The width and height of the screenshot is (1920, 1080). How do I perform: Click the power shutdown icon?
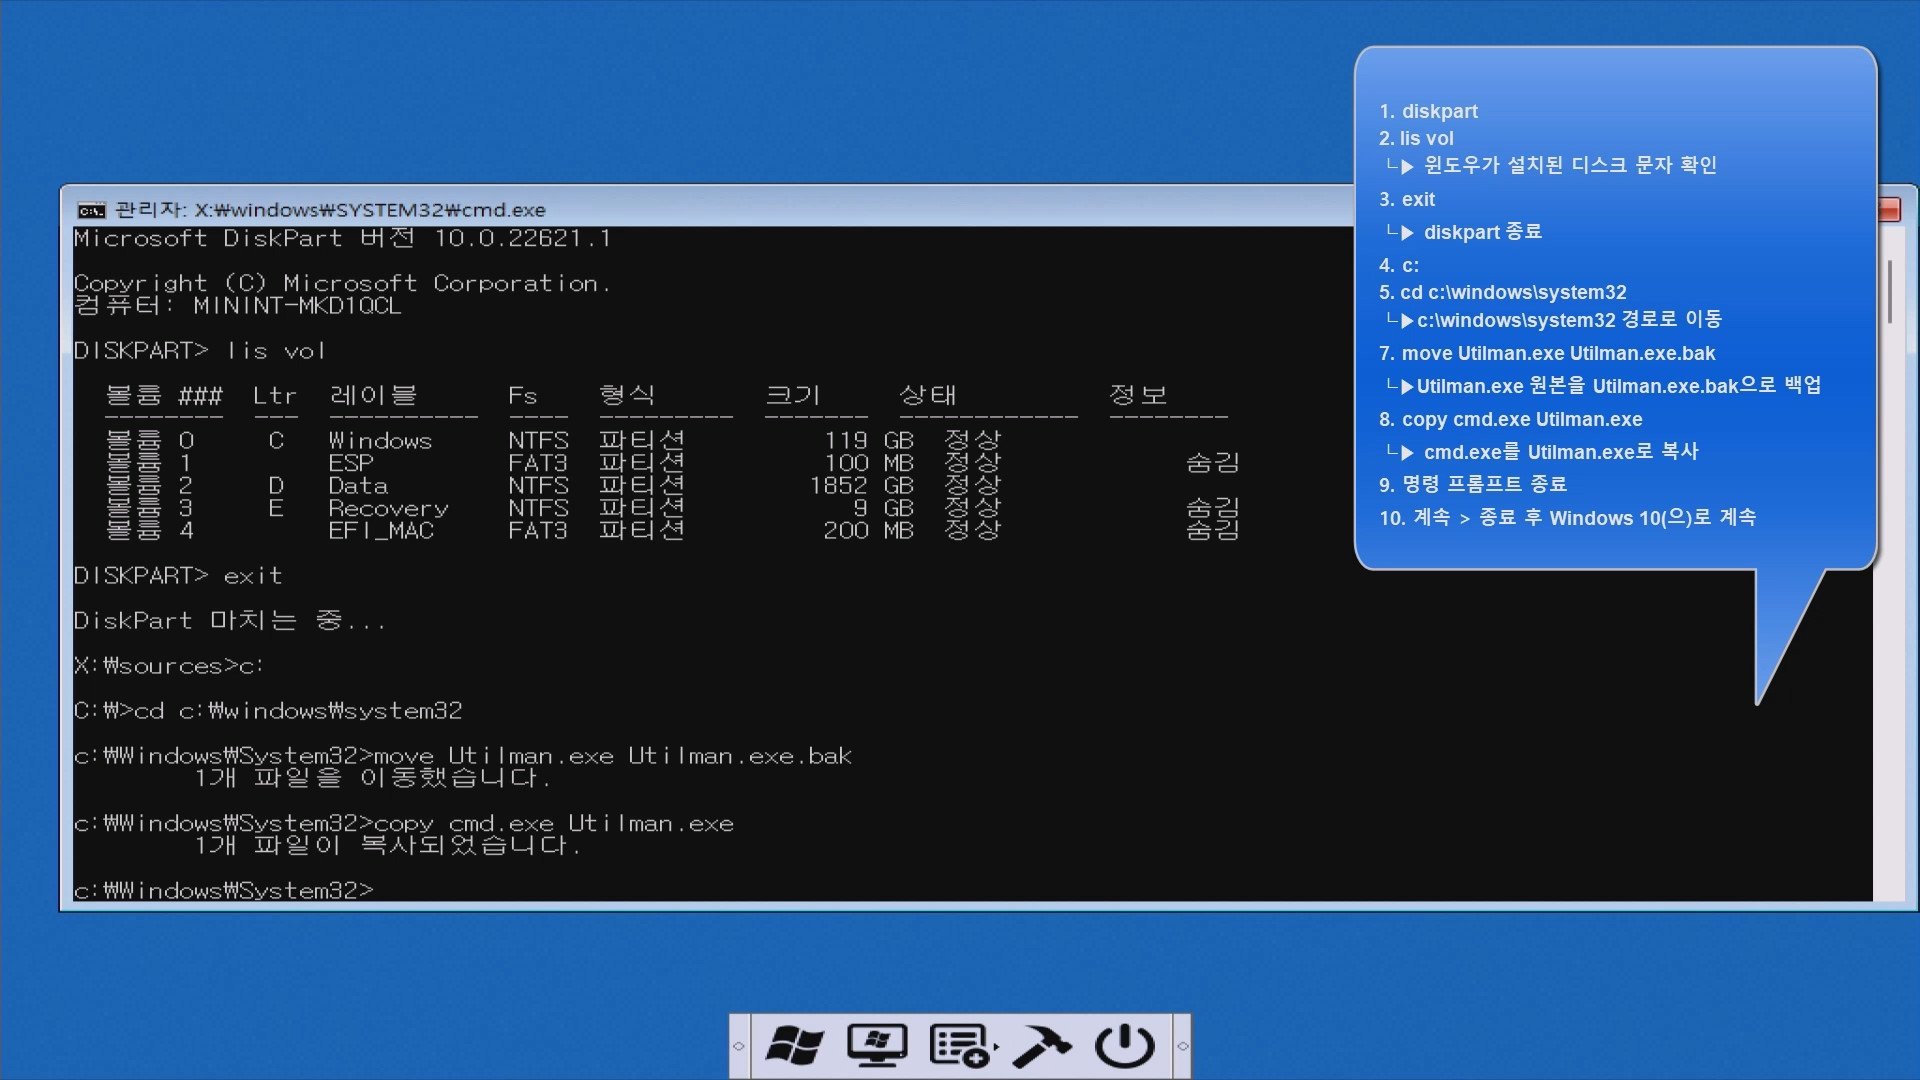(1125, 1046)
